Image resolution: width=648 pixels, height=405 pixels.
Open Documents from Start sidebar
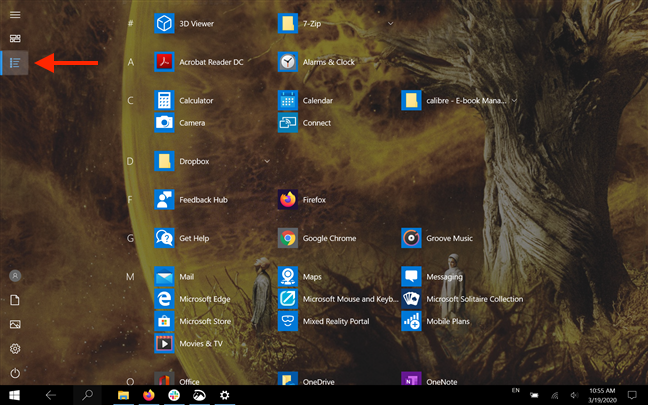tap(15, 300)
